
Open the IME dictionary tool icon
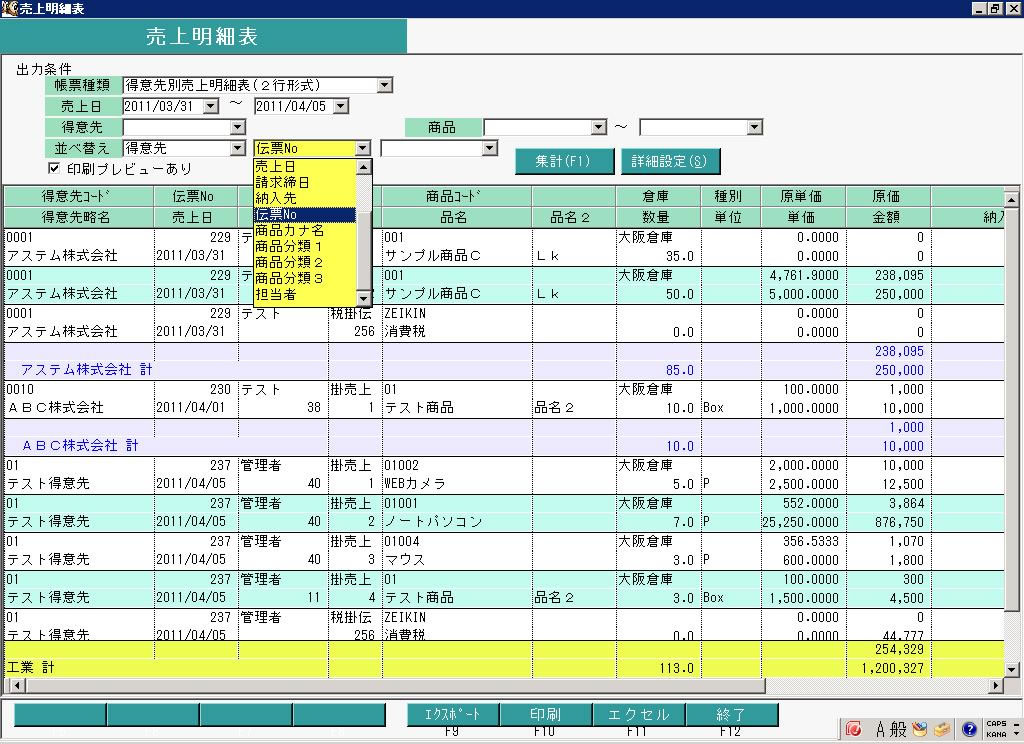[x=941, y=729]
